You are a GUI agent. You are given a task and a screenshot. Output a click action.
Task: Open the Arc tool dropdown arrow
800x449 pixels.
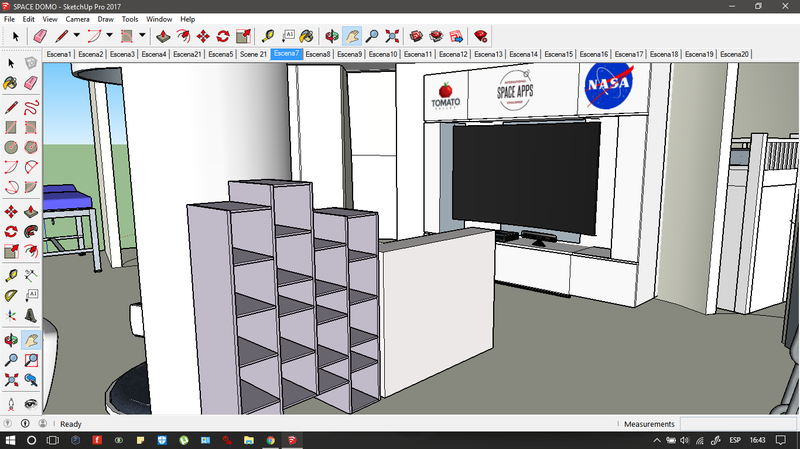pos(109,35)
